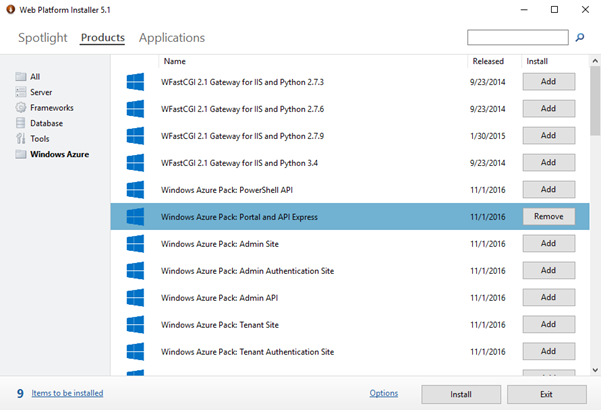Image resolution: width=601 pixels, height=410 pixels.
Task: Click the Install column header
Action: click(537, 61)
